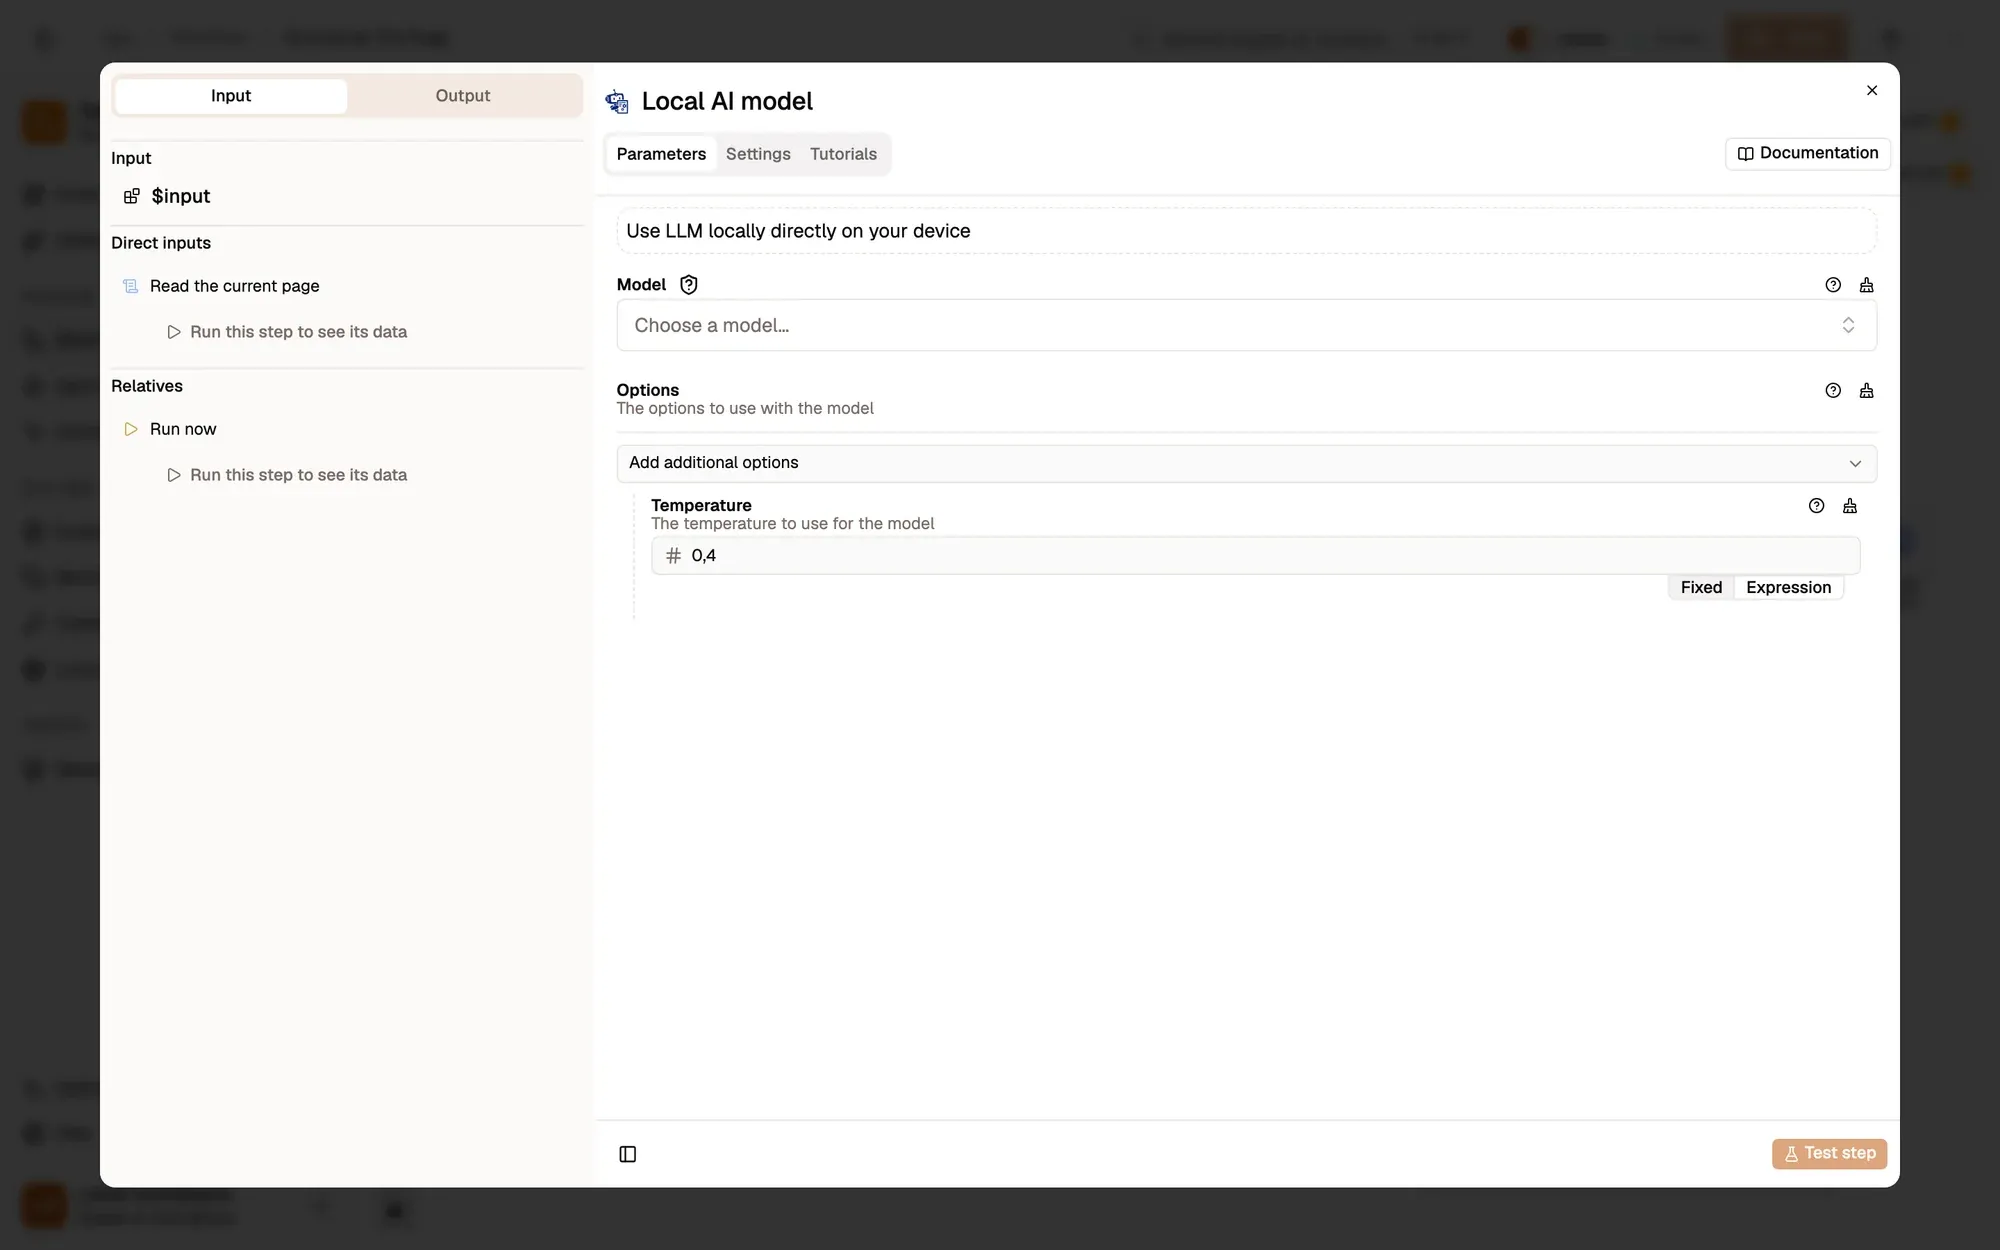
Task: Click the Relatives heading
Action: coord(147,386)
